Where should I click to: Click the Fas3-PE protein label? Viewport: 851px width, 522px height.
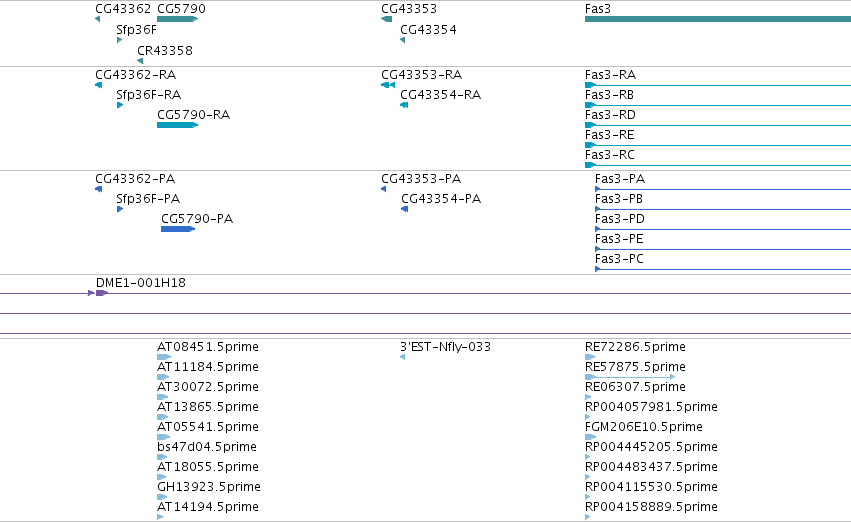pyautogui.click(x=619, y=239)
